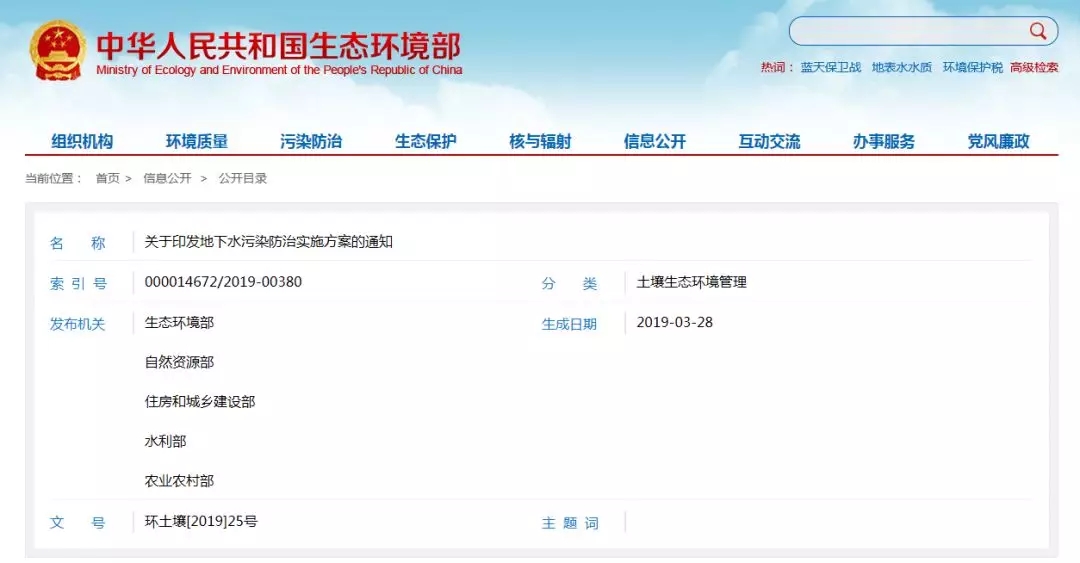Select issuing agency 水利部

165,442
